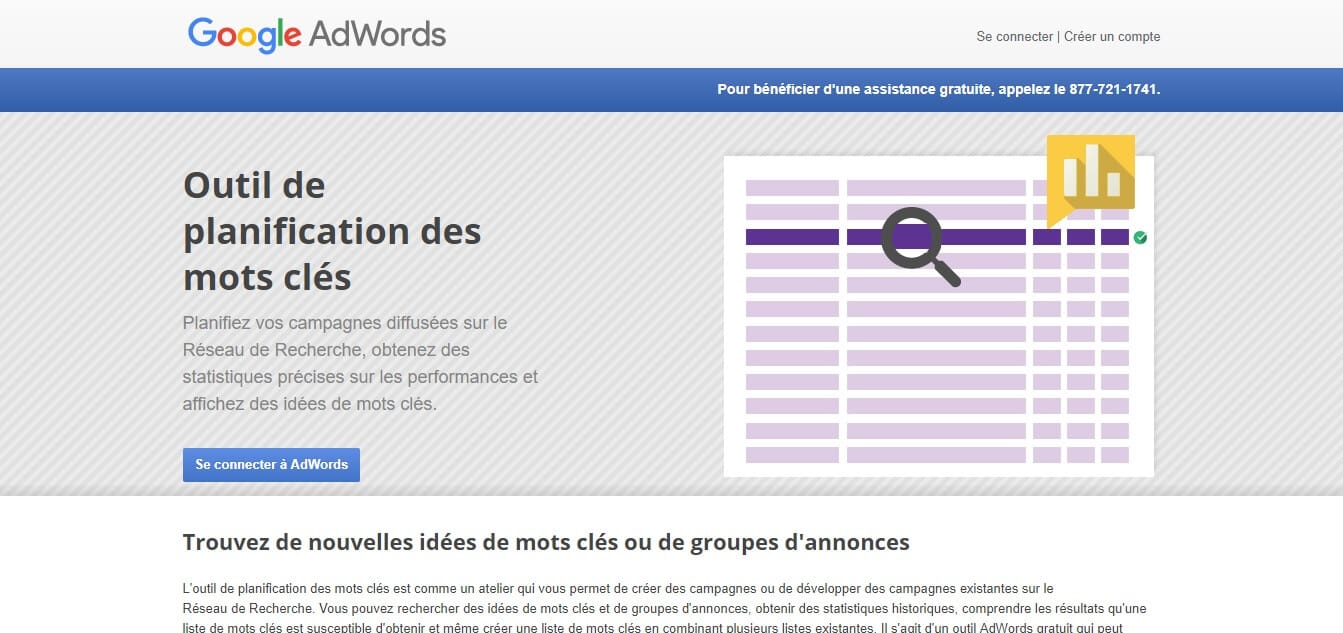The image size is (1343, 633).
Task: Click the colorful 'Google' word in the logo
Action: click(244, 35)
